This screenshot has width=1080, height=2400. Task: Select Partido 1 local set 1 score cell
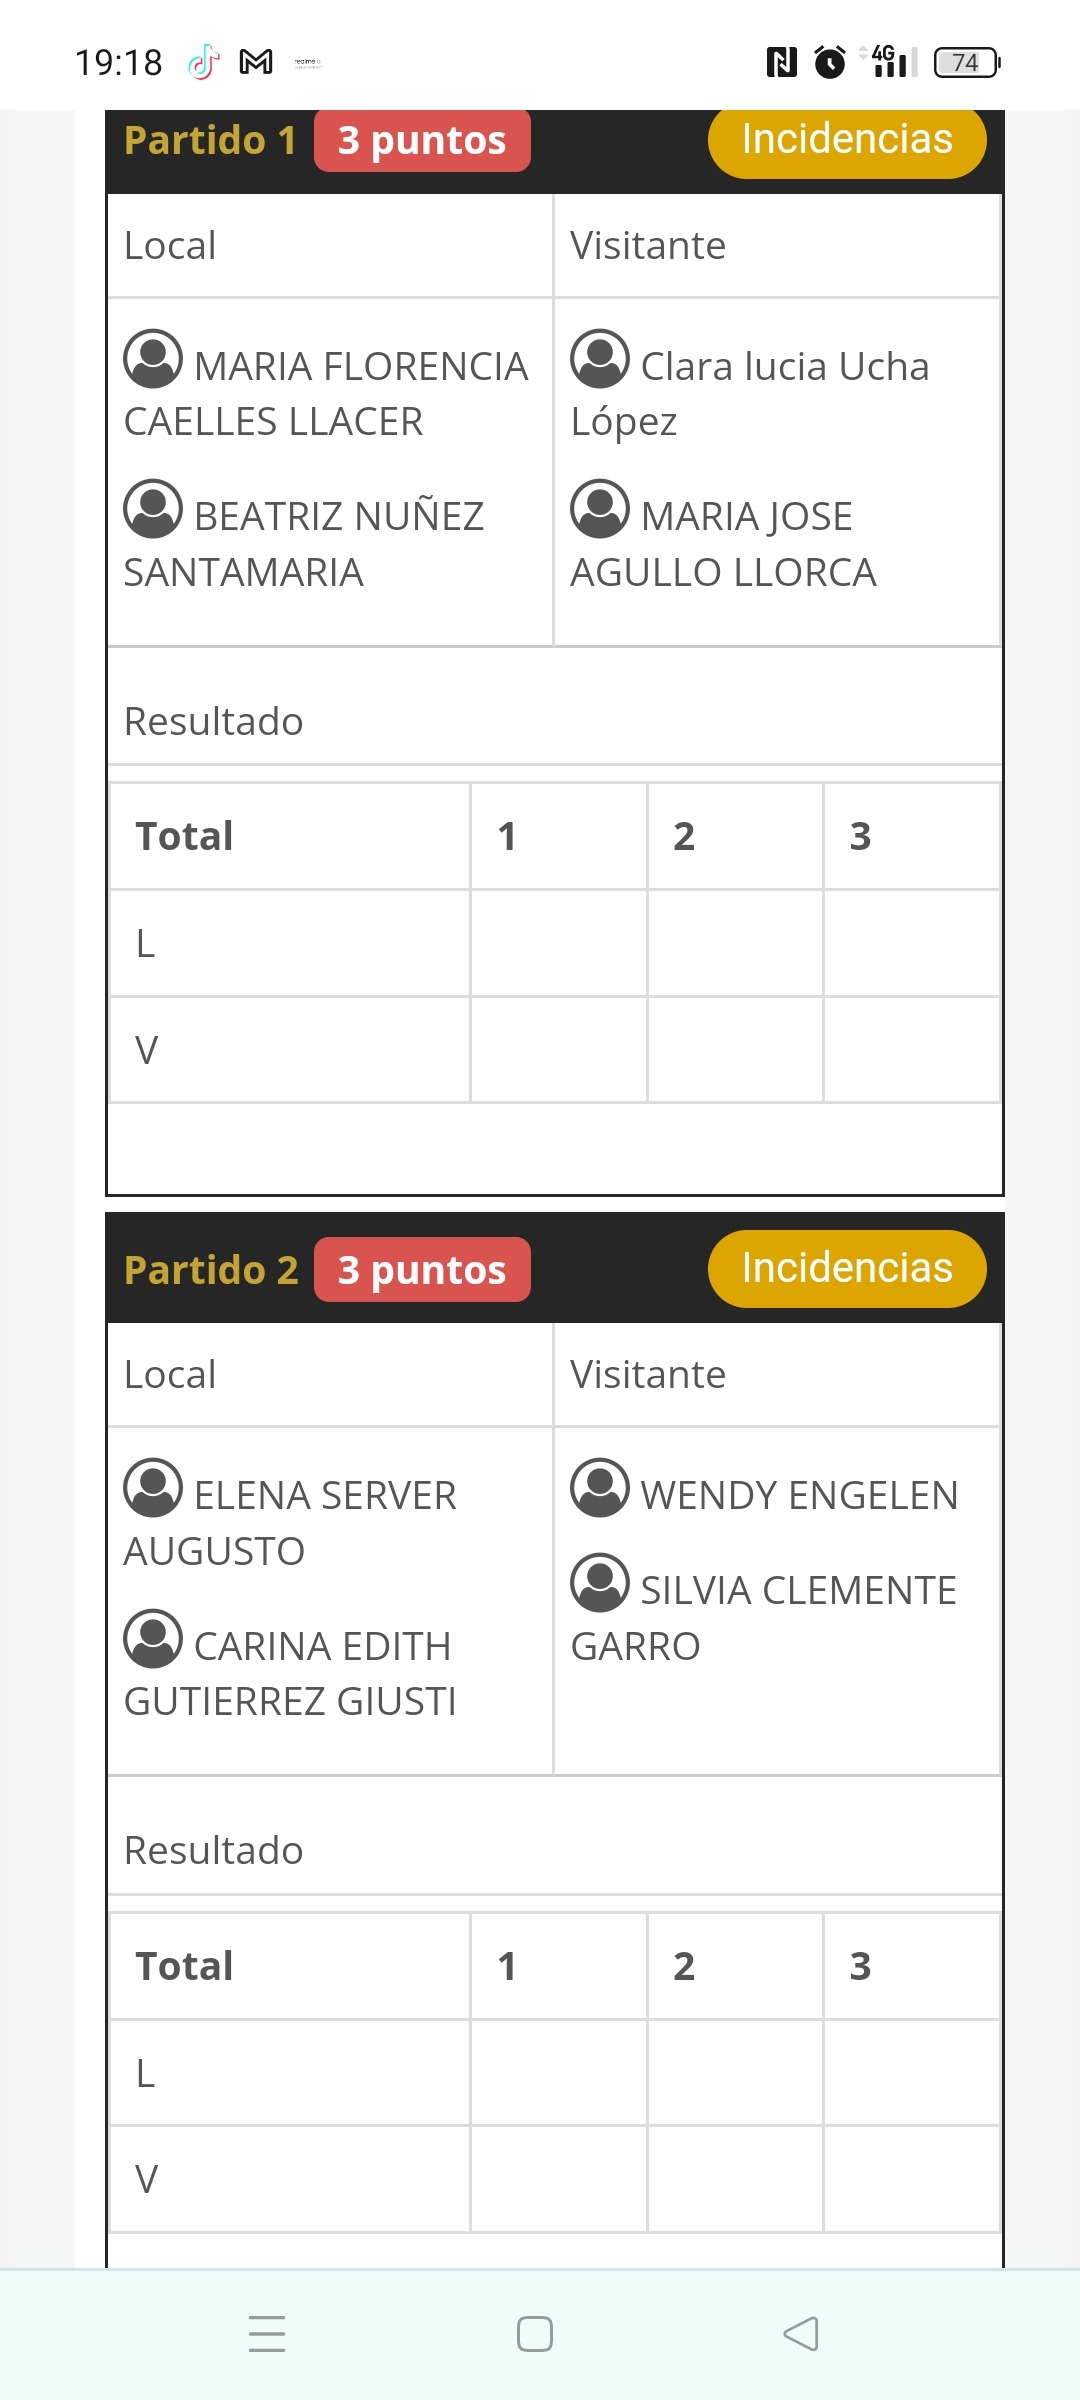point(559,943)
